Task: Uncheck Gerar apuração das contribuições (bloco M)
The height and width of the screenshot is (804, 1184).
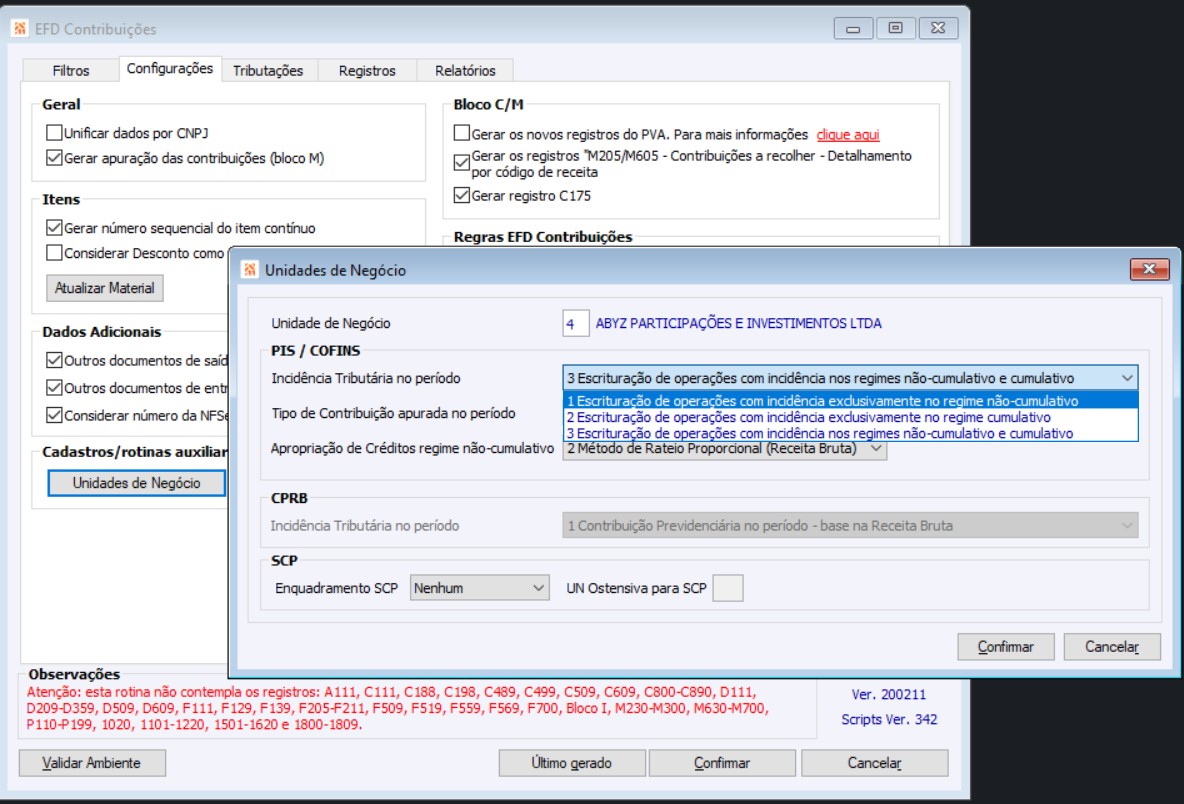Action: (x=54, y=158)
